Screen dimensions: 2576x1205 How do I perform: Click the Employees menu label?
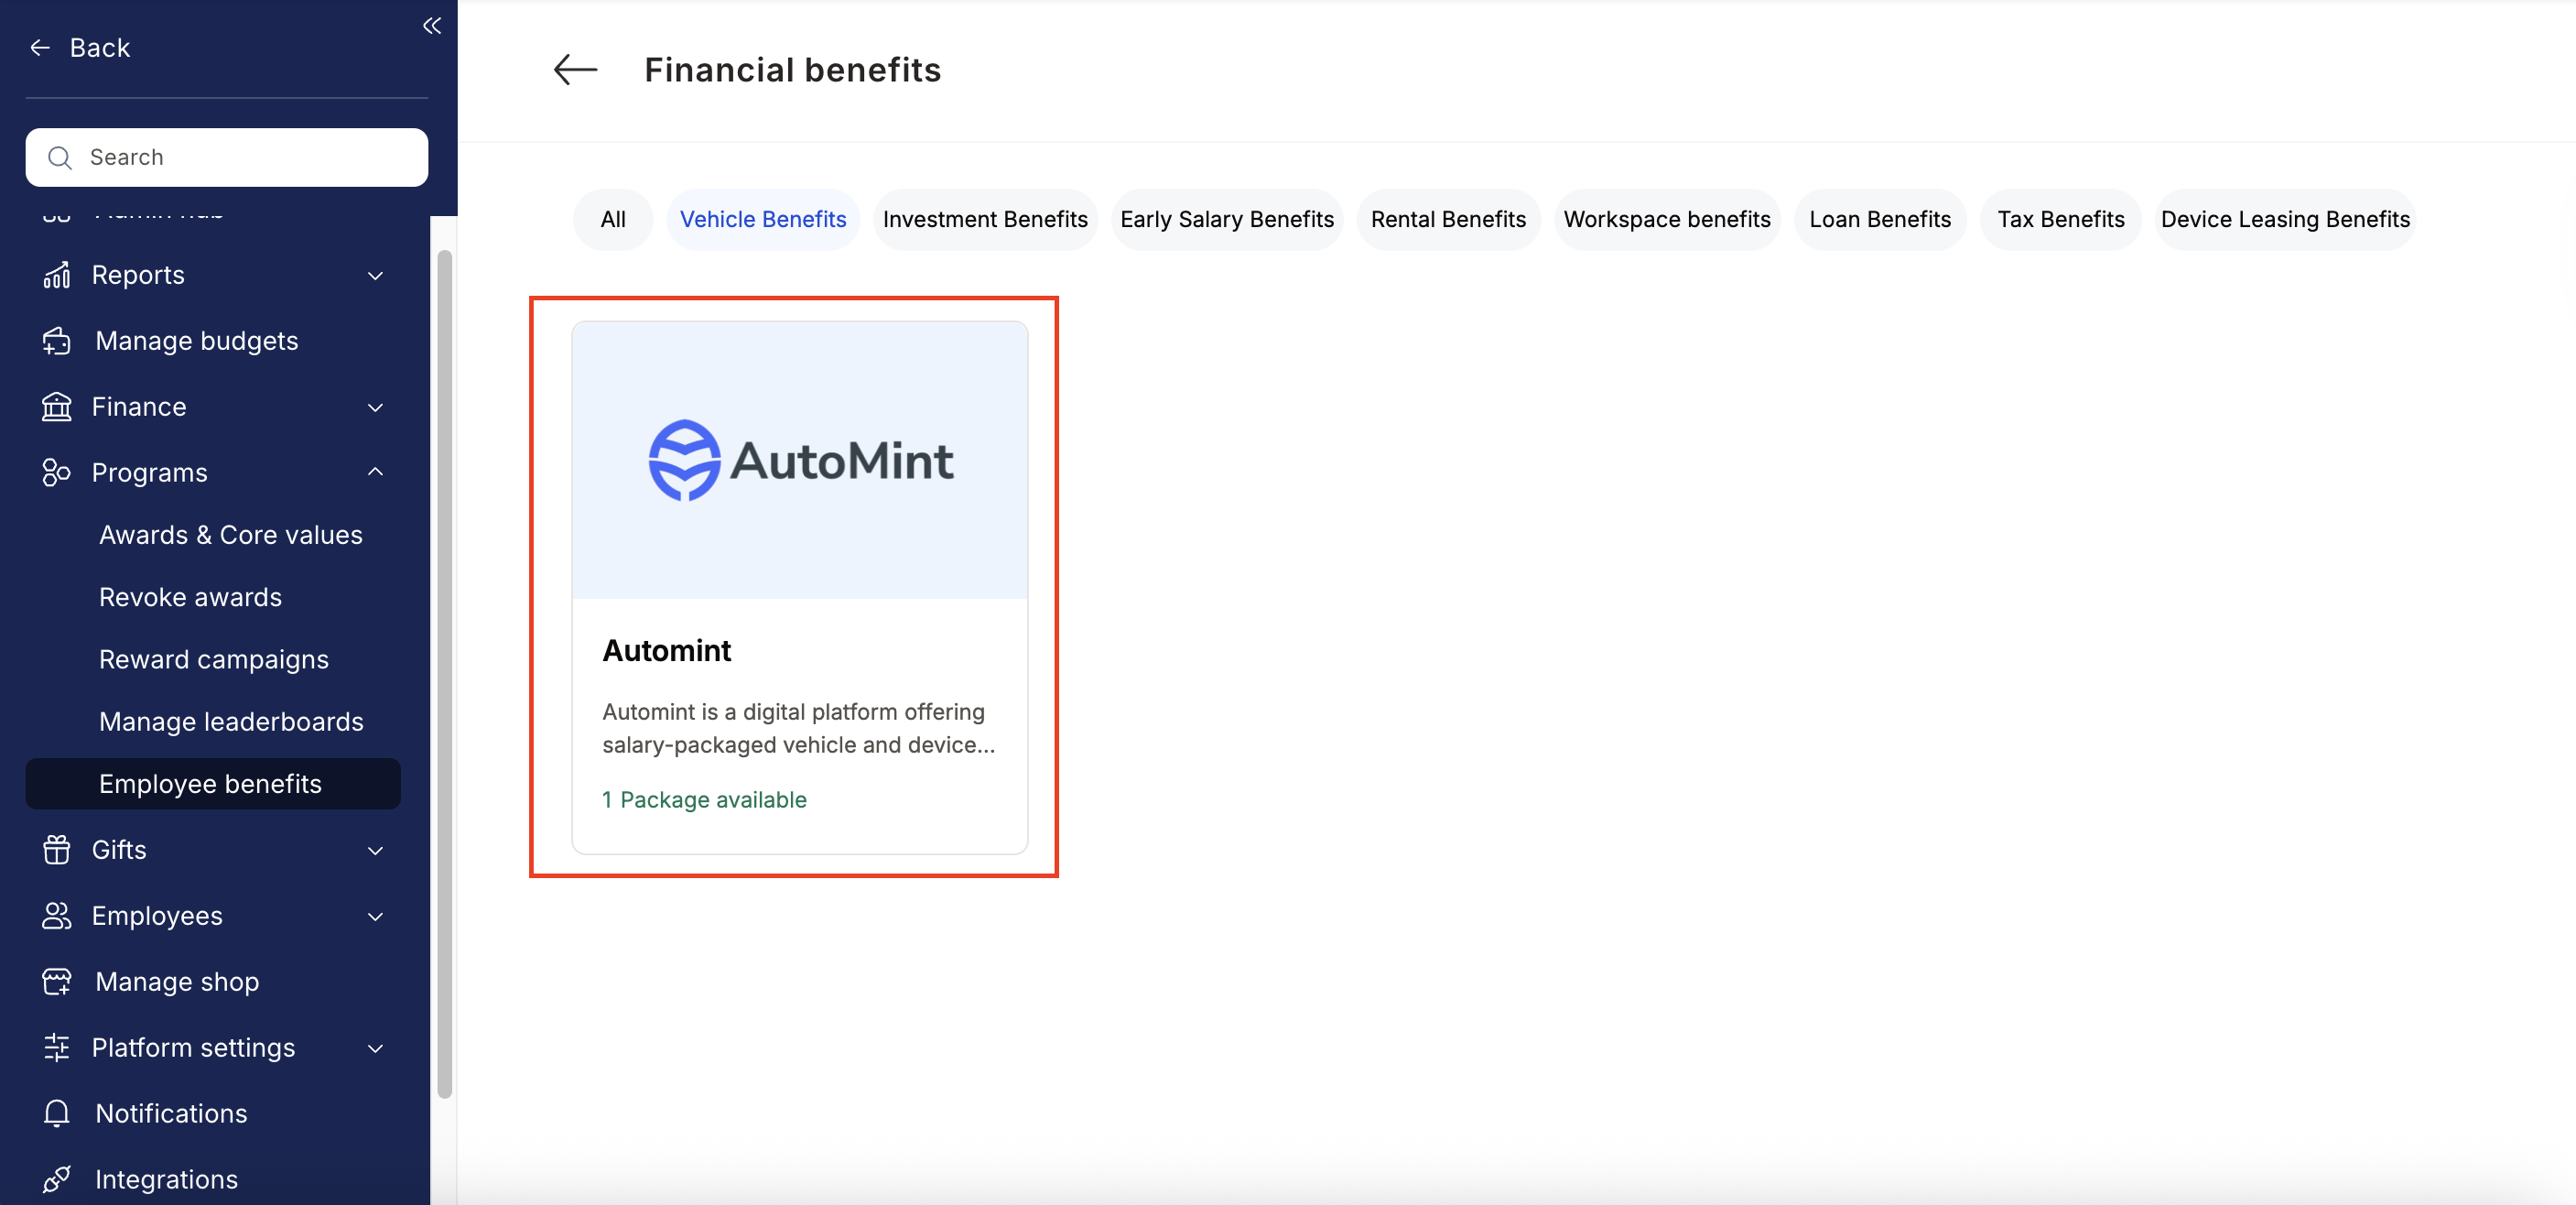pyautogui.click(x=157, y=916)
